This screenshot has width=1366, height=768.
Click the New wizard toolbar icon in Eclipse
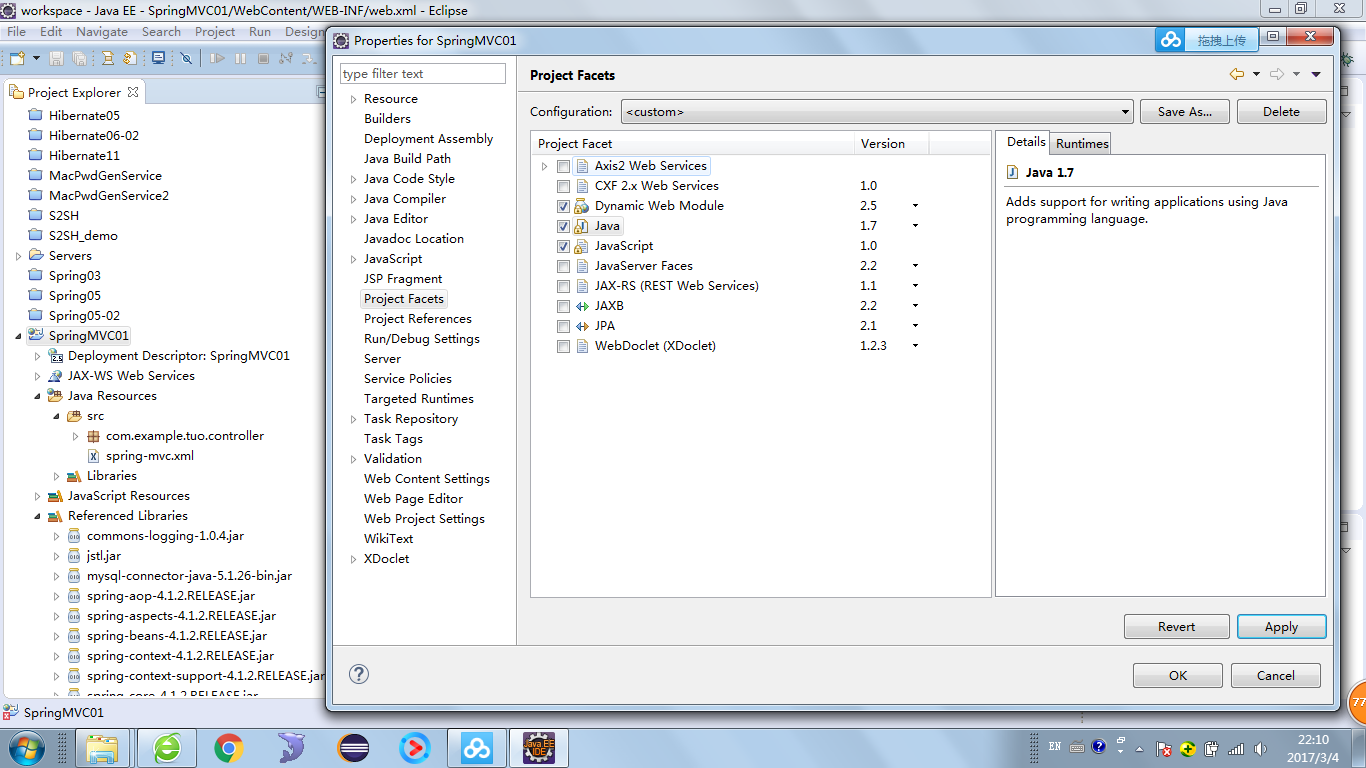(x=17, y=58)
